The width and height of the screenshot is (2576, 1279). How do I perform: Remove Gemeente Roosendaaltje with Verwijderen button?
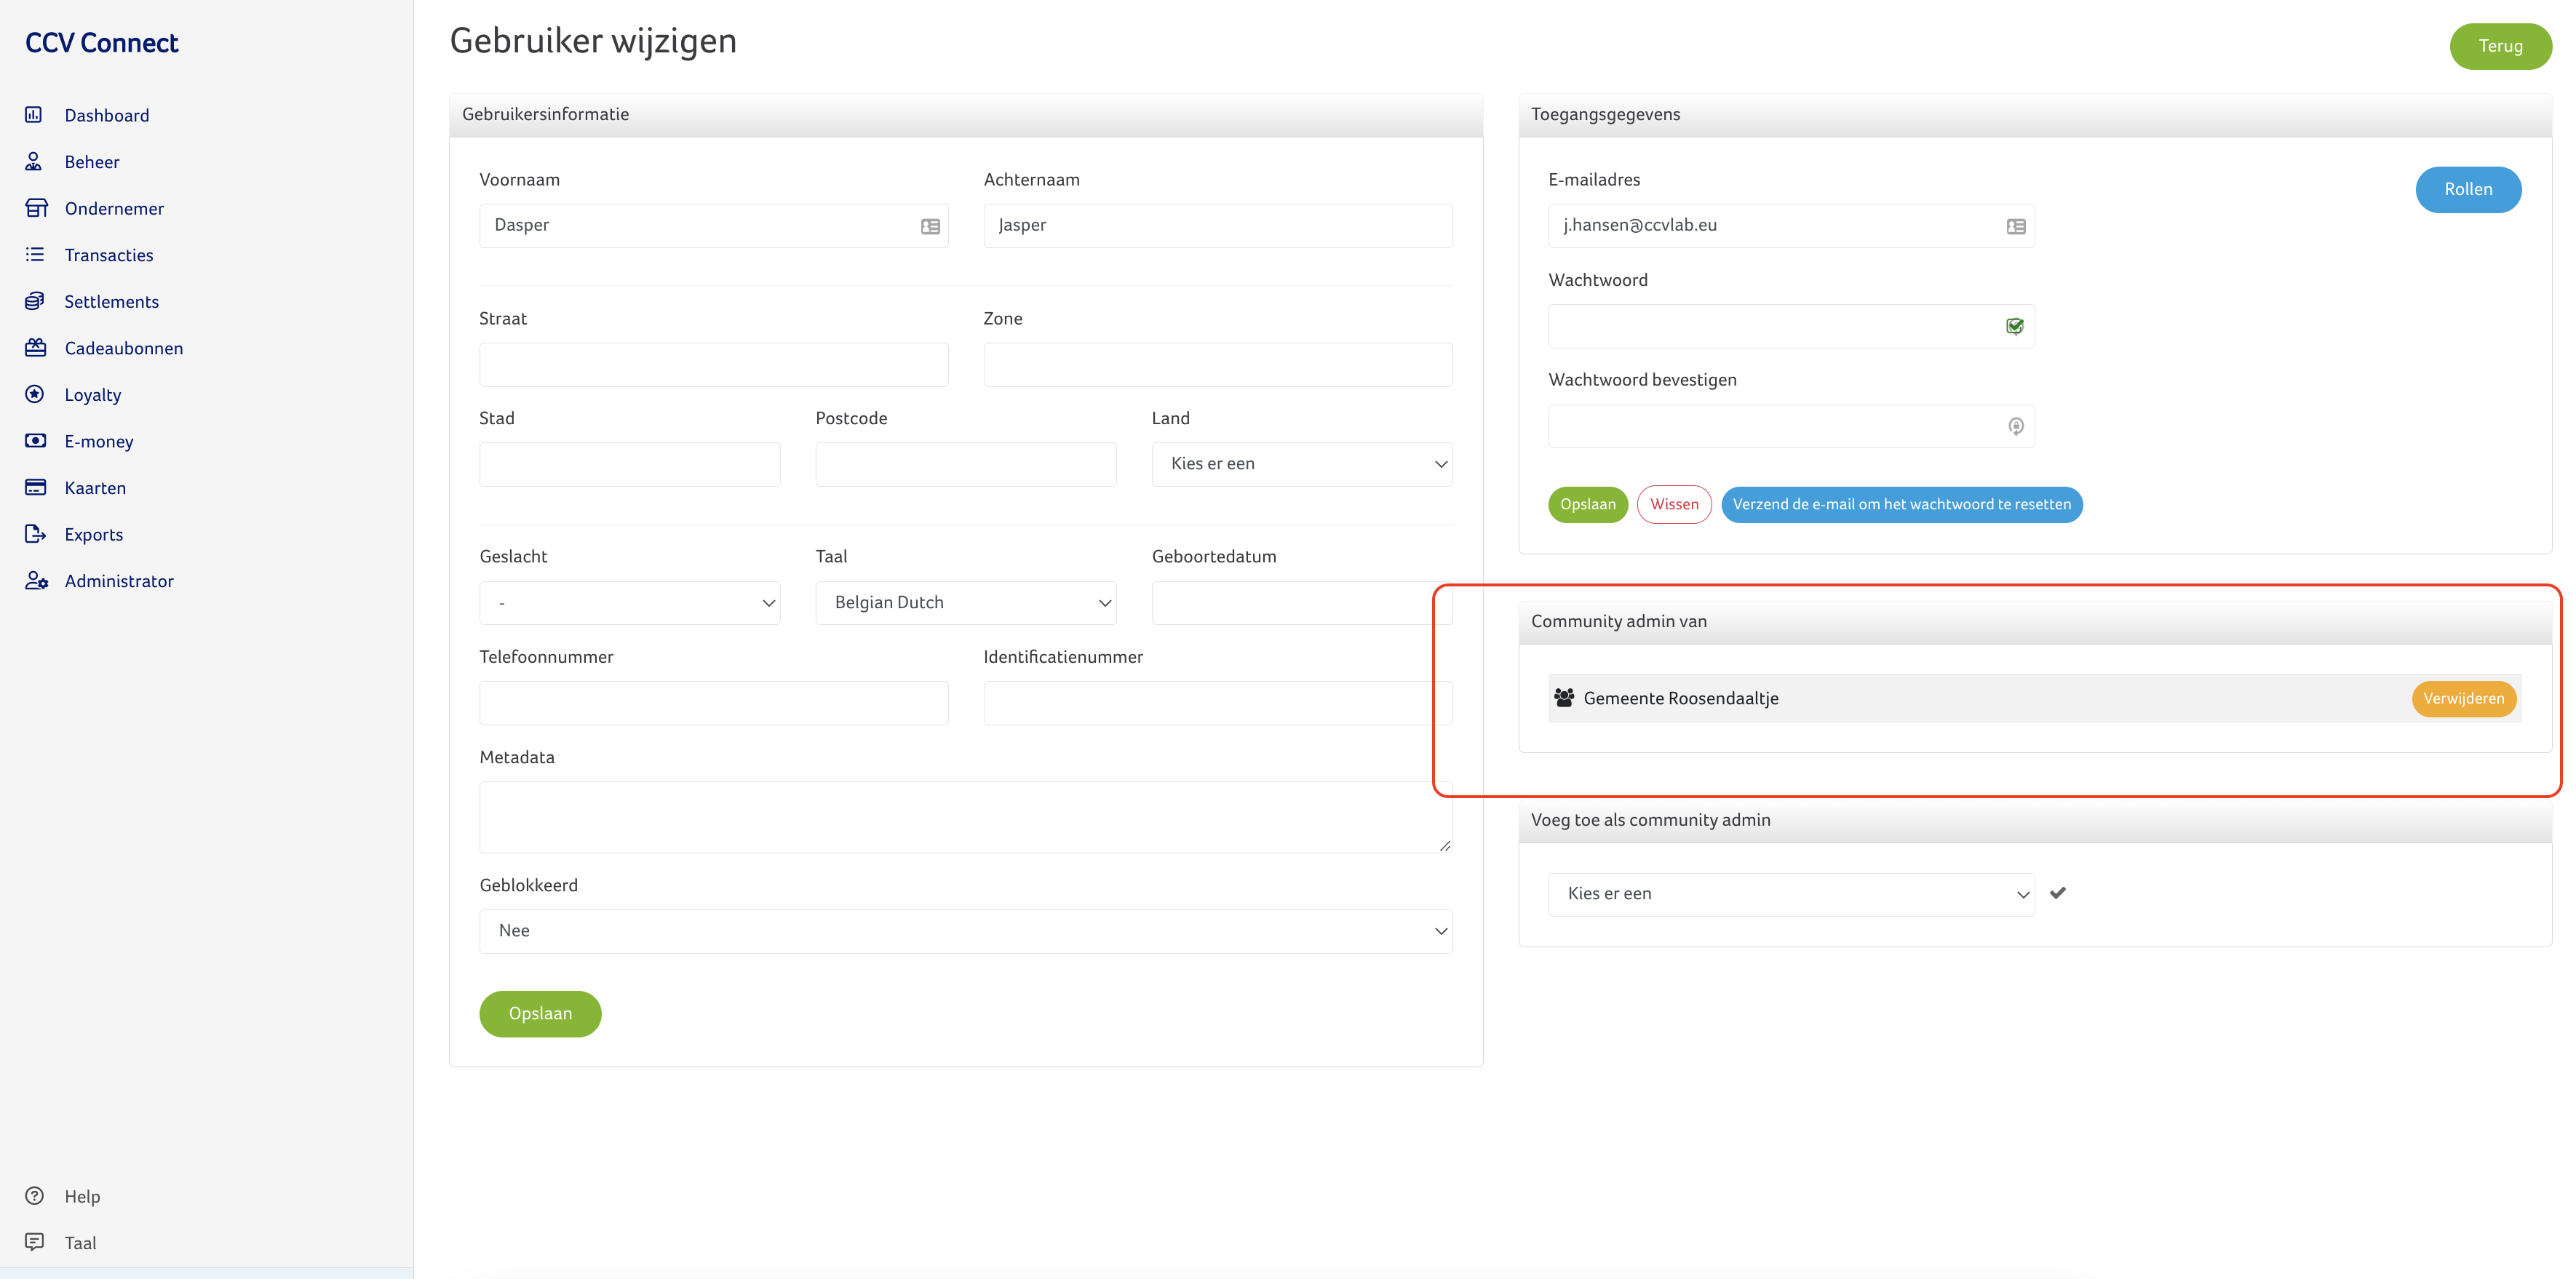tap(2463, 699)
